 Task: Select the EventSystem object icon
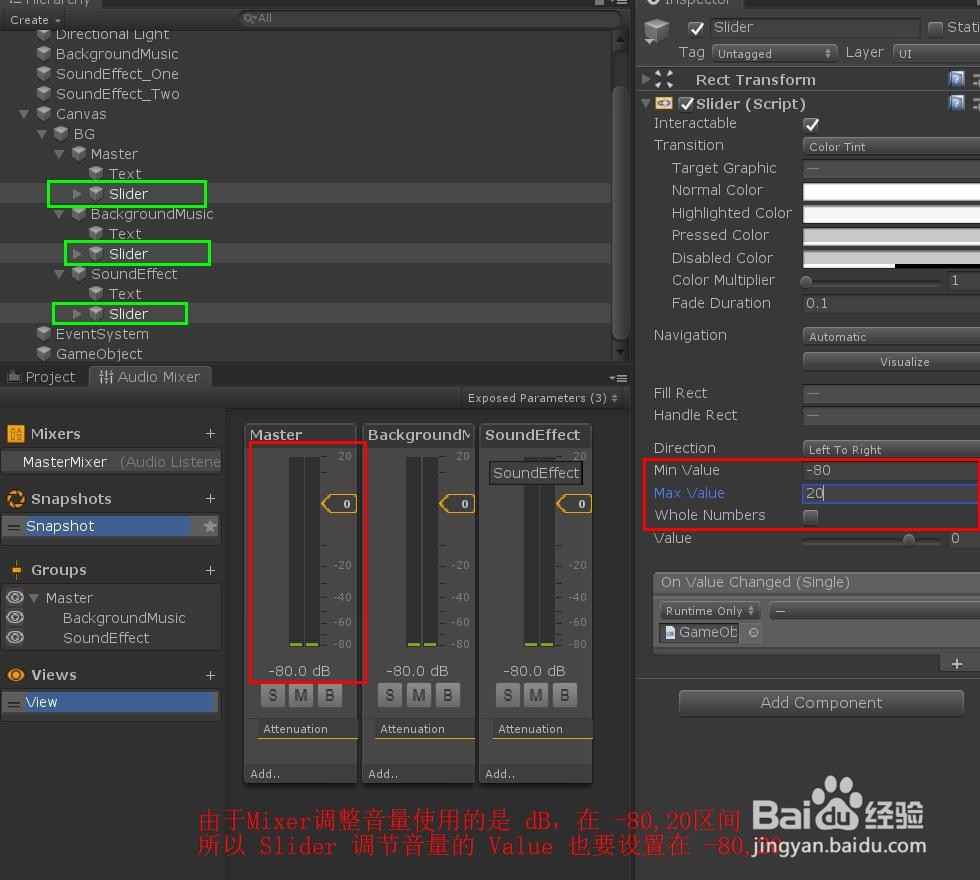click(44, 334)
